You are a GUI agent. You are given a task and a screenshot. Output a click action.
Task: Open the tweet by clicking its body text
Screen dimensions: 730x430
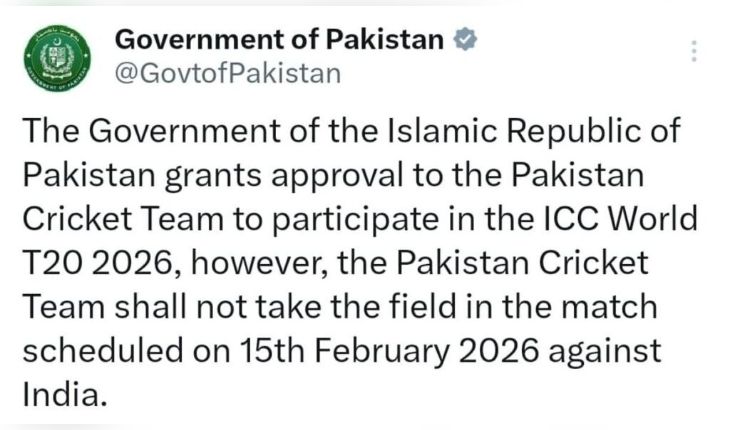(350, 262)
